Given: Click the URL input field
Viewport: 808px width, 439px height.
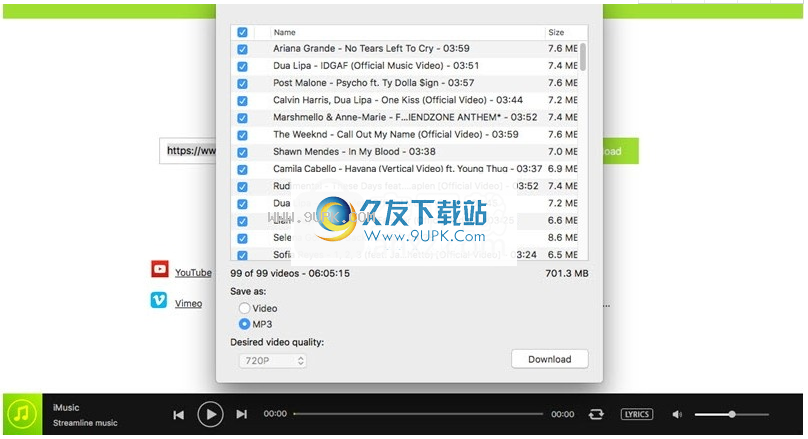Looking at the screenshot, I should (x=188, y=151).
